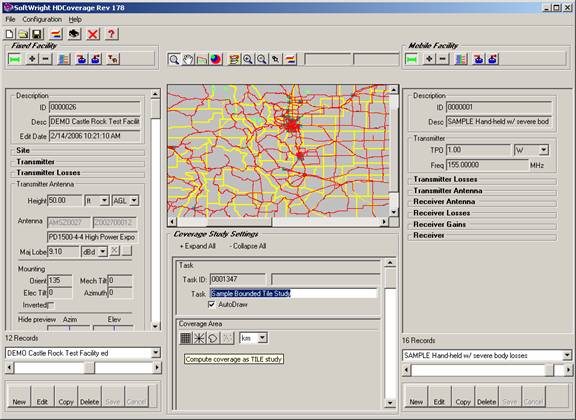Image resolution: width=576 pixels, height=420 pixels.
Task: Click the zoom out icon on map toolbar
Action: (x=262, y=59)
